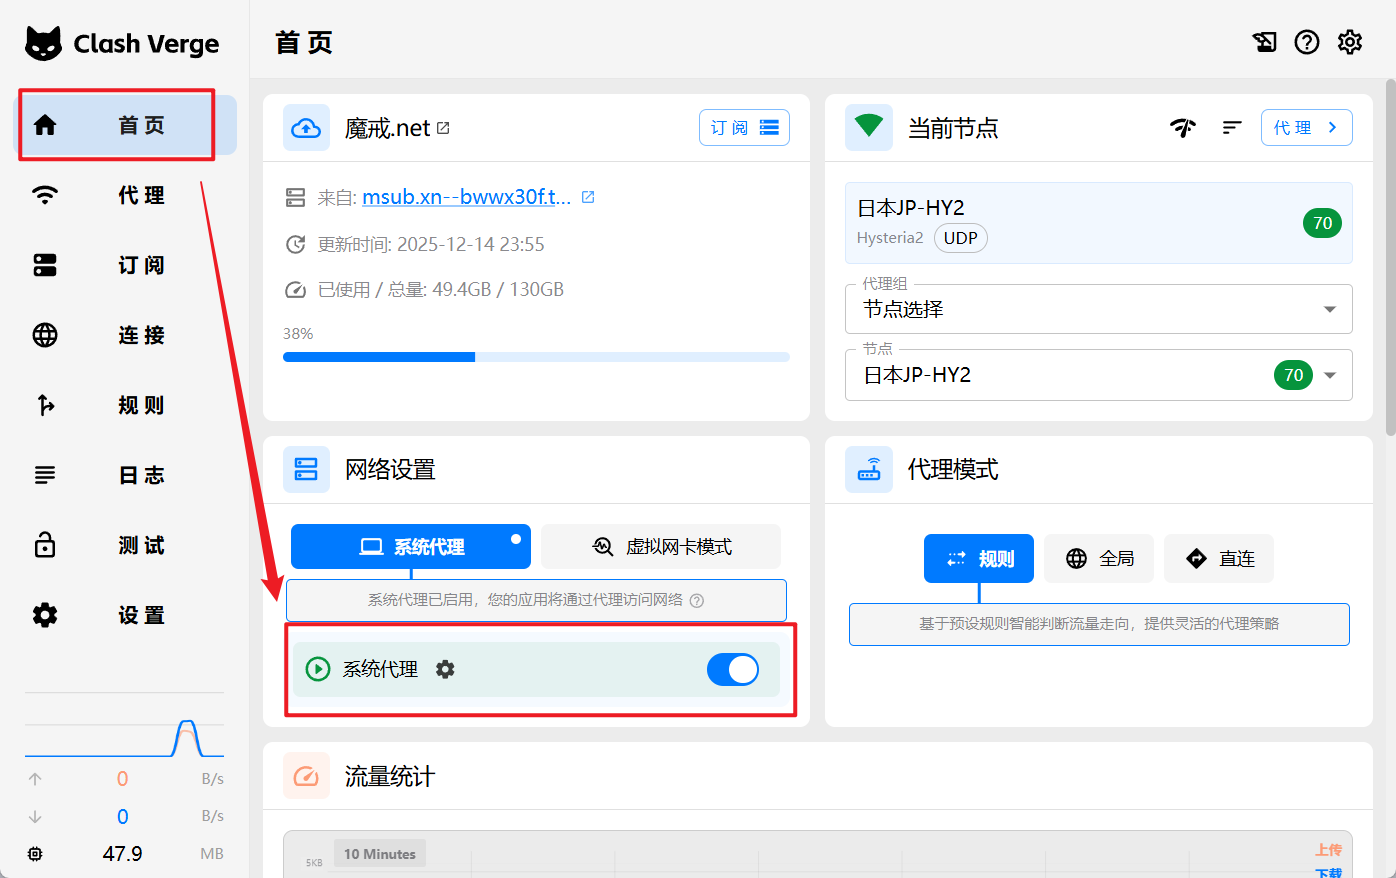The width and height of the screenshot is (1396, 878).
Task: Select 直连 direct proxy mode
Action: pos(1219,559)
